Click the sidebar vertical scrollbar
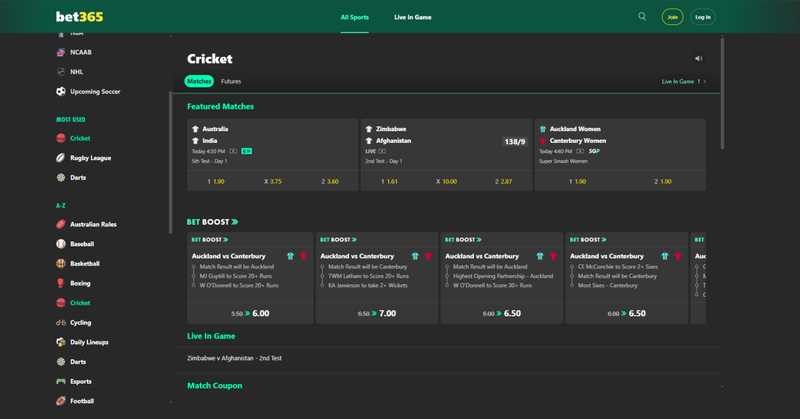 (170, 162)
